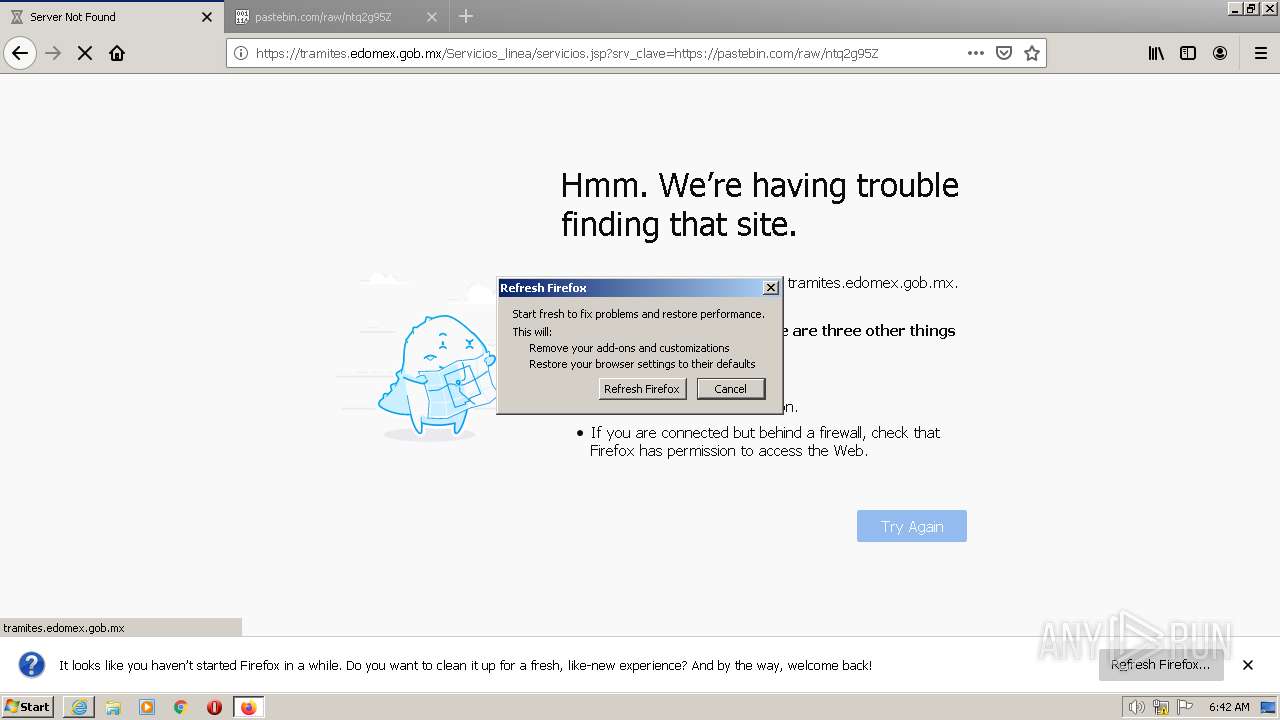Open File Explorer folder taskbar icon

coord(113,707)
